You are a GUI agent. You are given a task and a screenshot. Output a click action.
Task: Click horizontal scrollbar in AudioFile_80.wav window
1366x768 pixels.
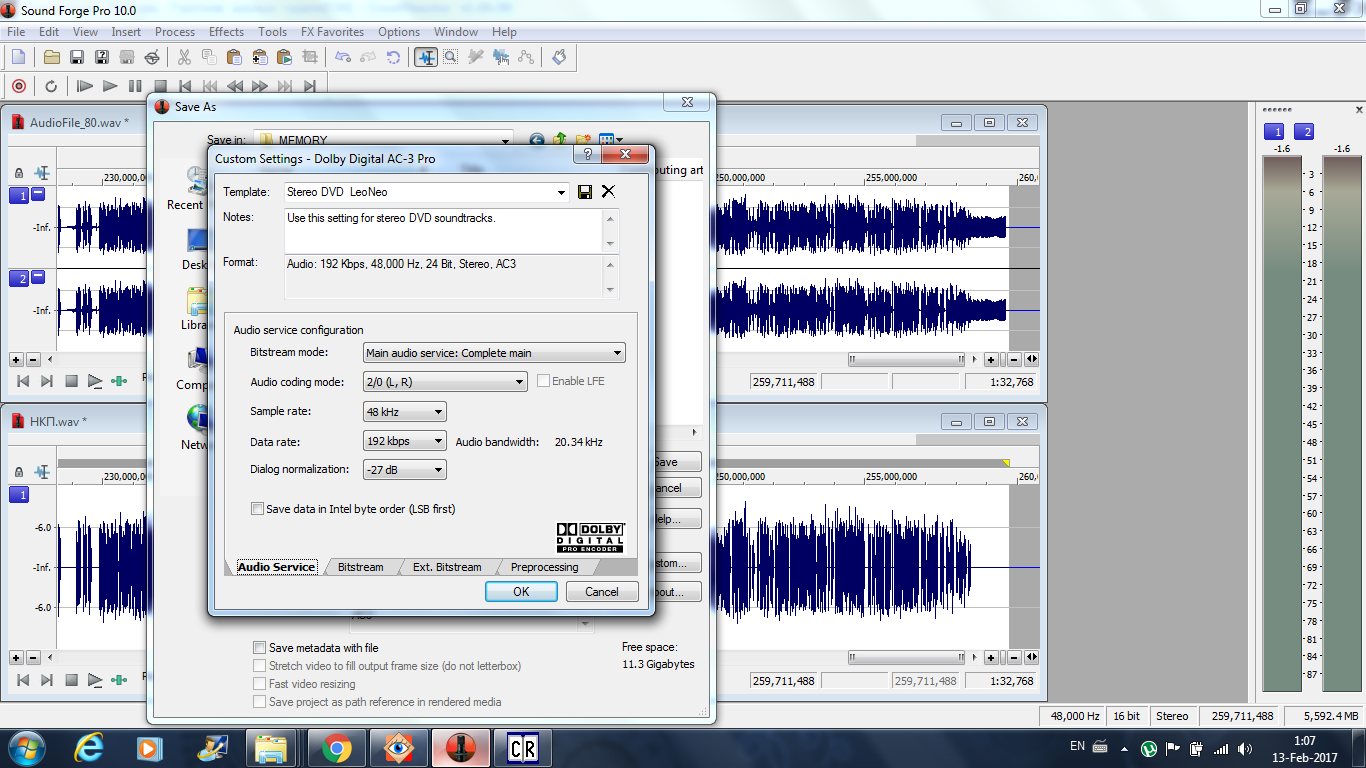pos(908,359)
